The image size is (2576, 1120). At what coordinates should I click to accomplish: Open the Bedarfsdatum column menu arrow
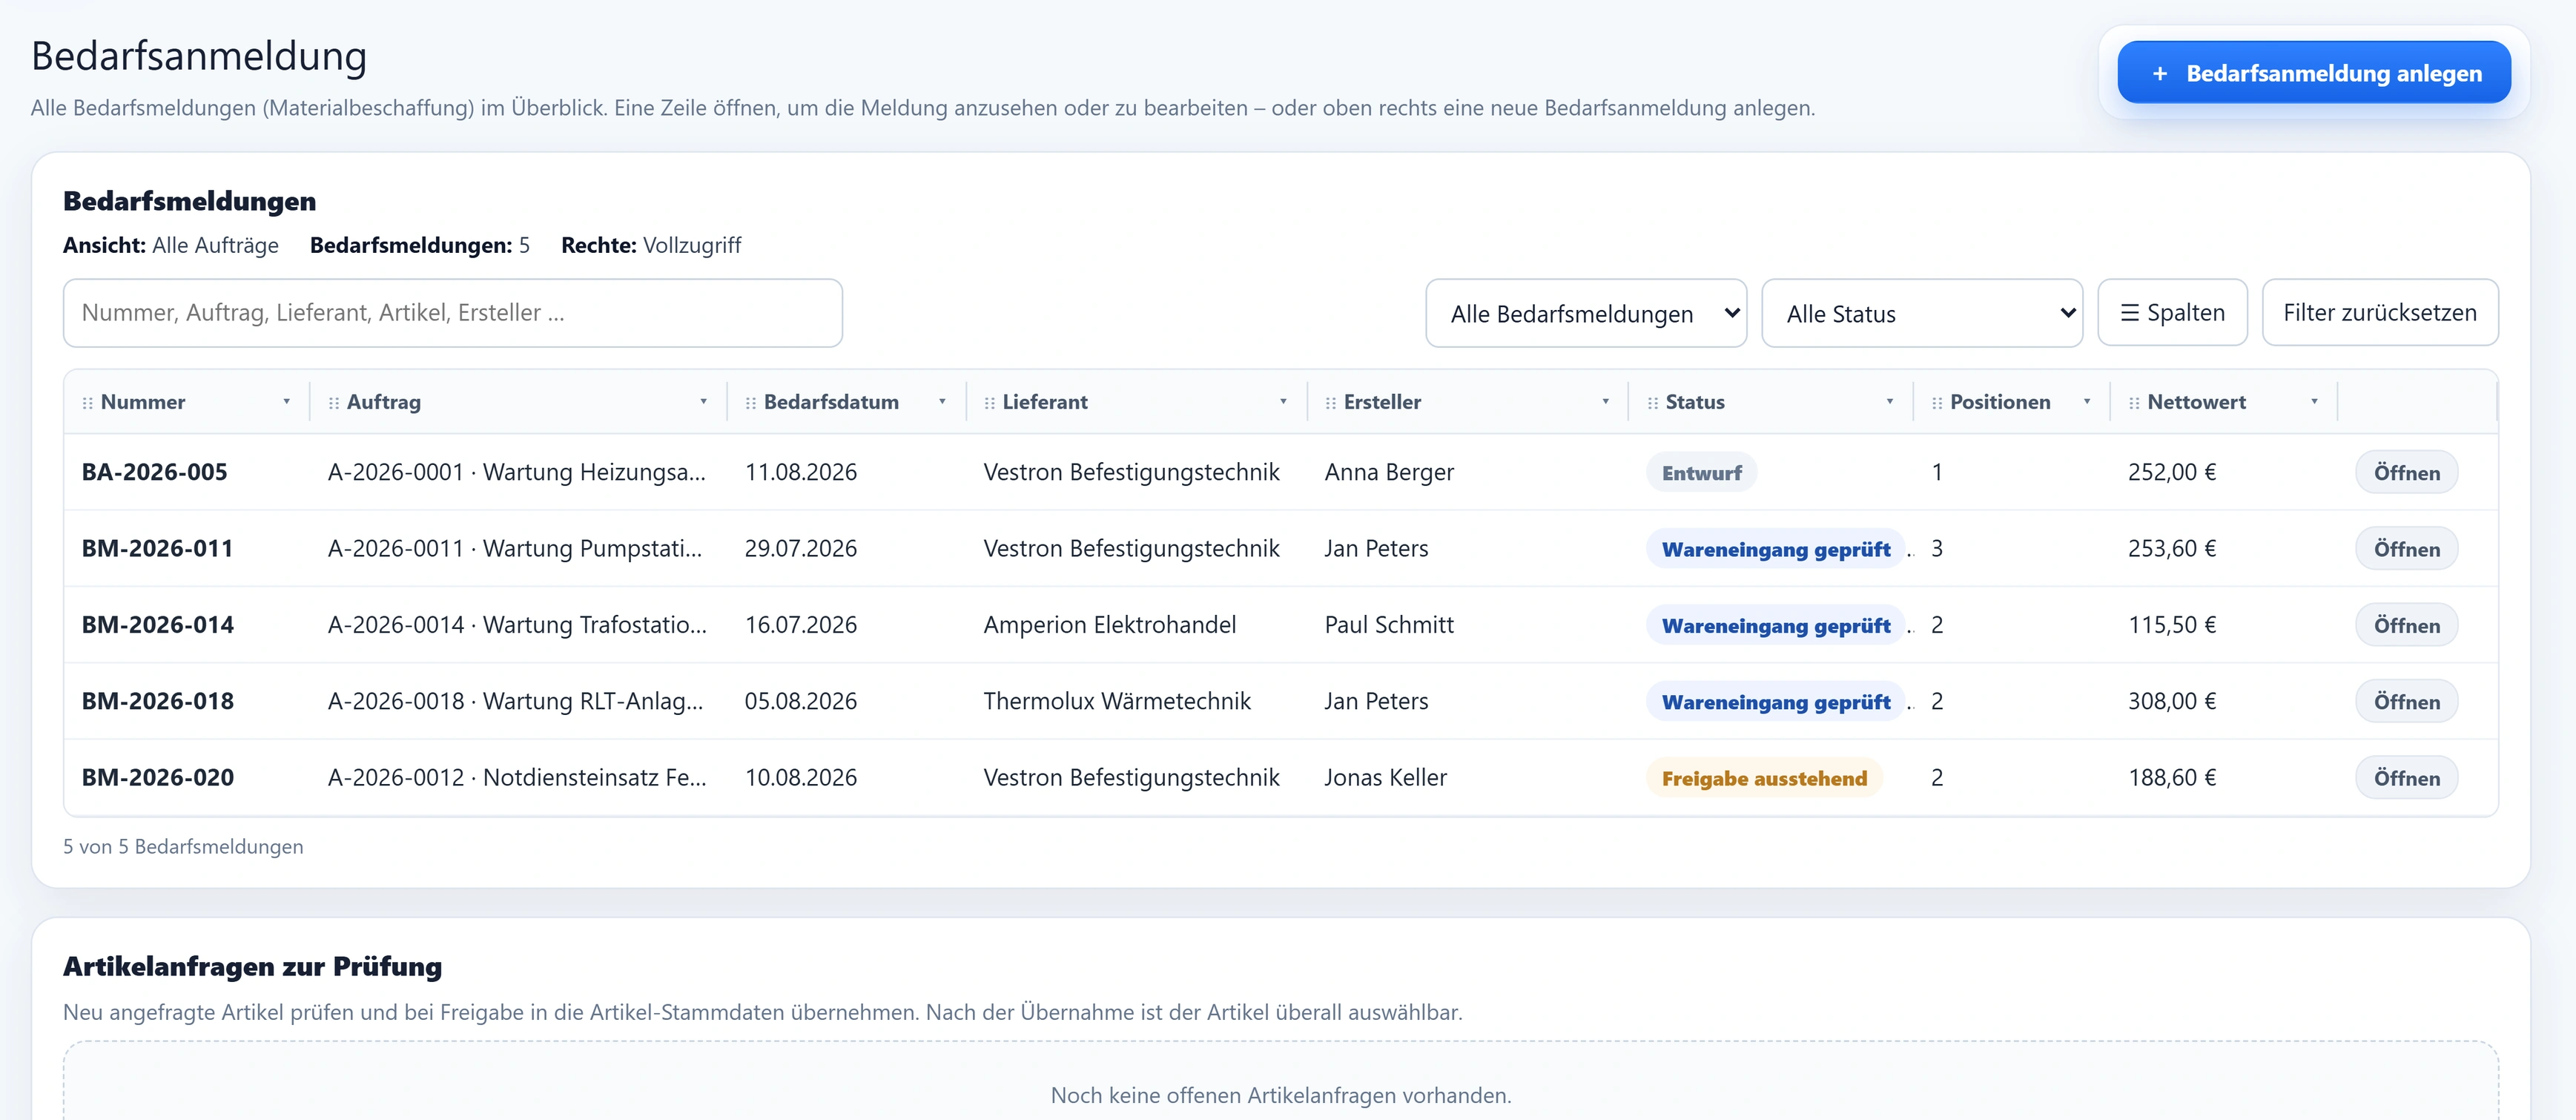pos(942,402)
